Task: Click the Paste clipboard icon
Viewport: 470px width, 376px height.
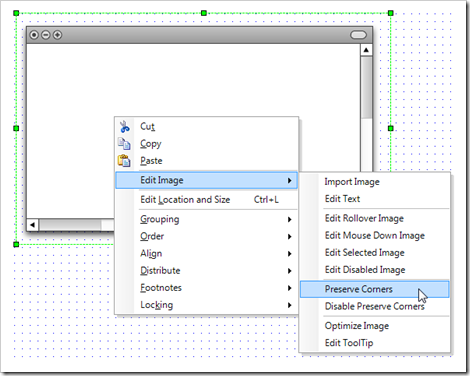Action: (124, 161)
